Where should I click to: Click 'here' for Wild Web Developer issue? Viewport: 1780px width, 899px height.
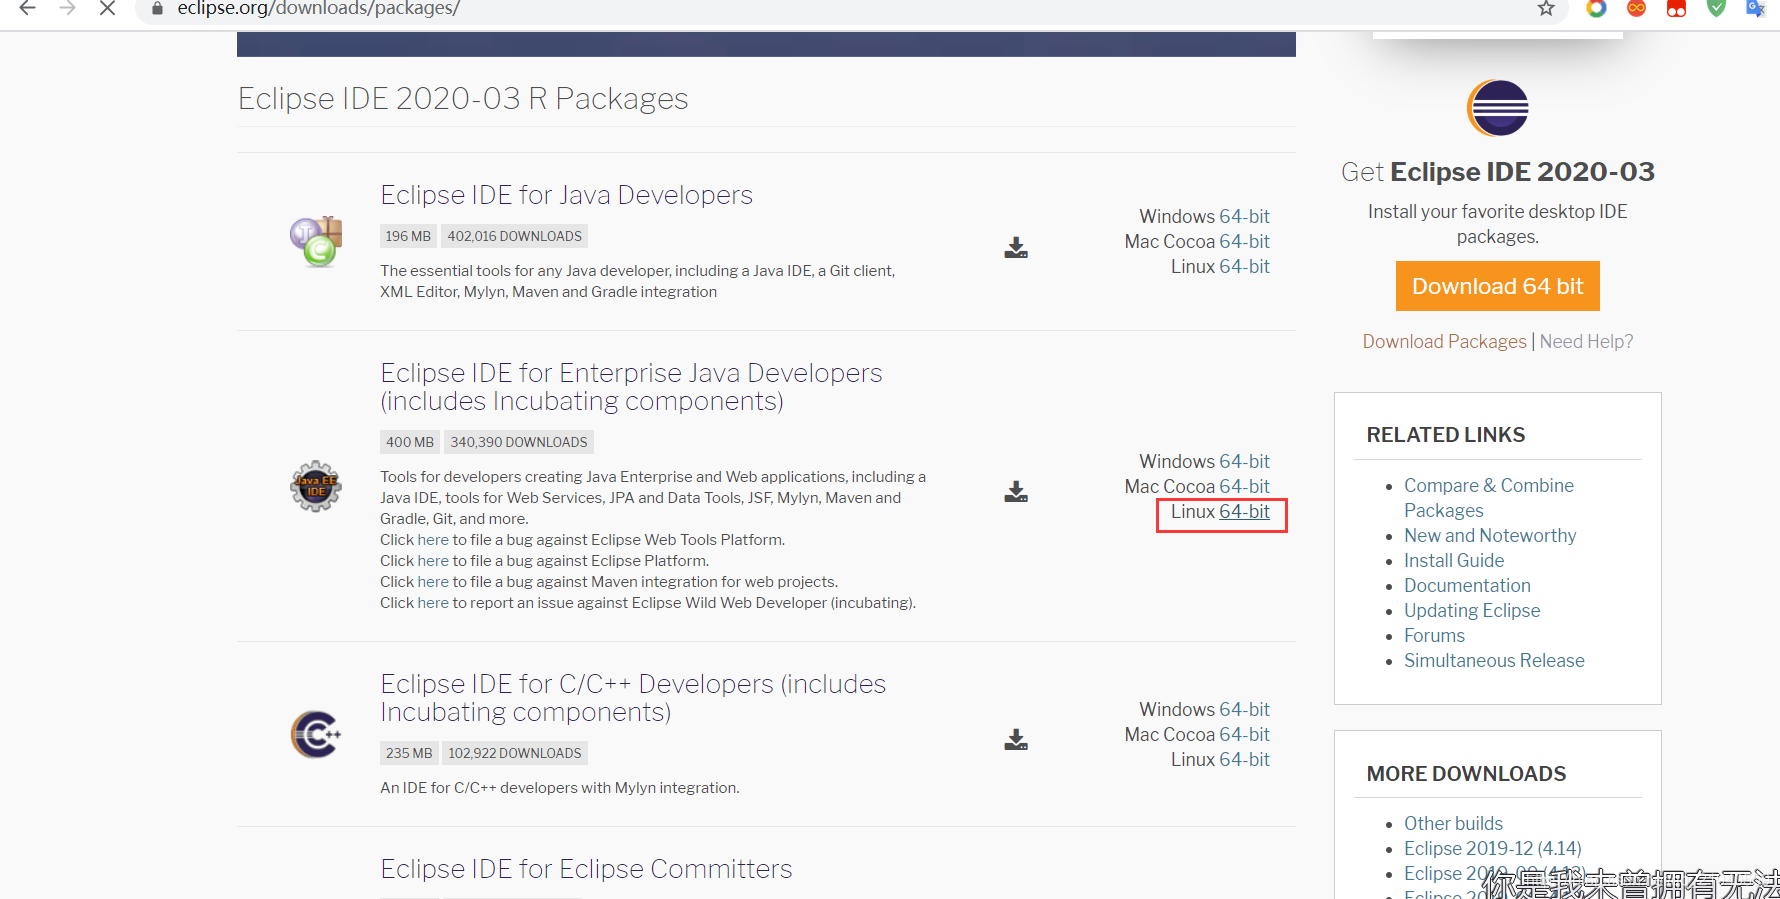pyautogui.click(x=433, y=603)
